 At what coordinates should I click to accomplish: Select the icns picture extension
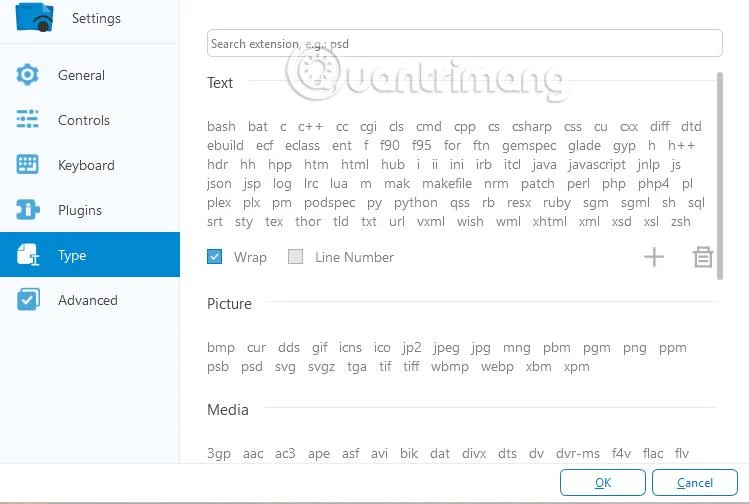[350, 347]
